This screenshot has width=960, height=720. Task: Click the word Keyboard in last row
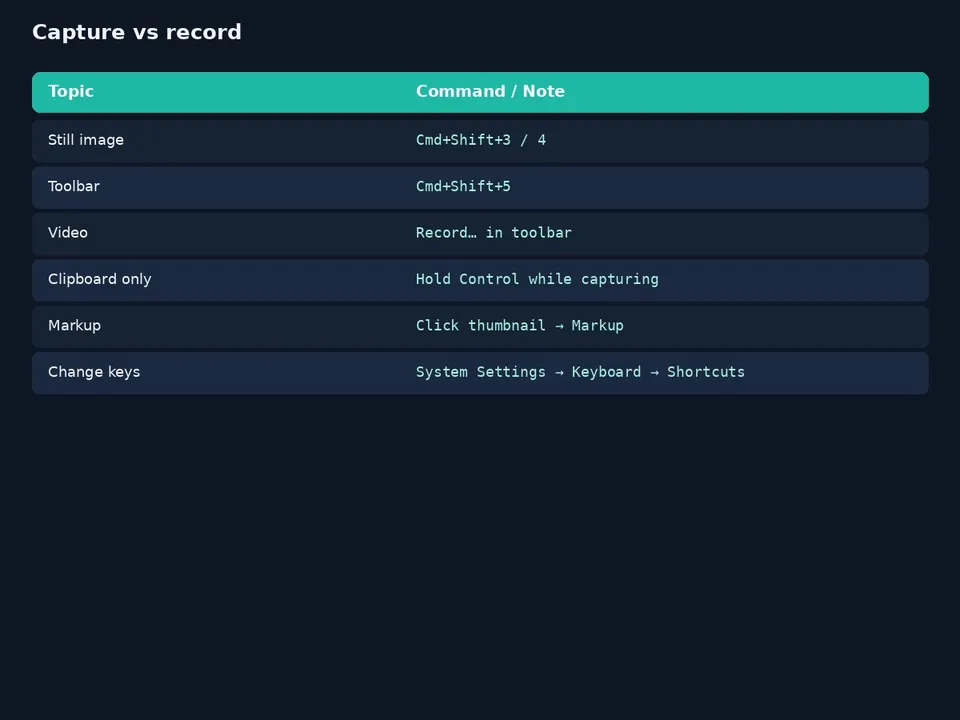[606, 372]
